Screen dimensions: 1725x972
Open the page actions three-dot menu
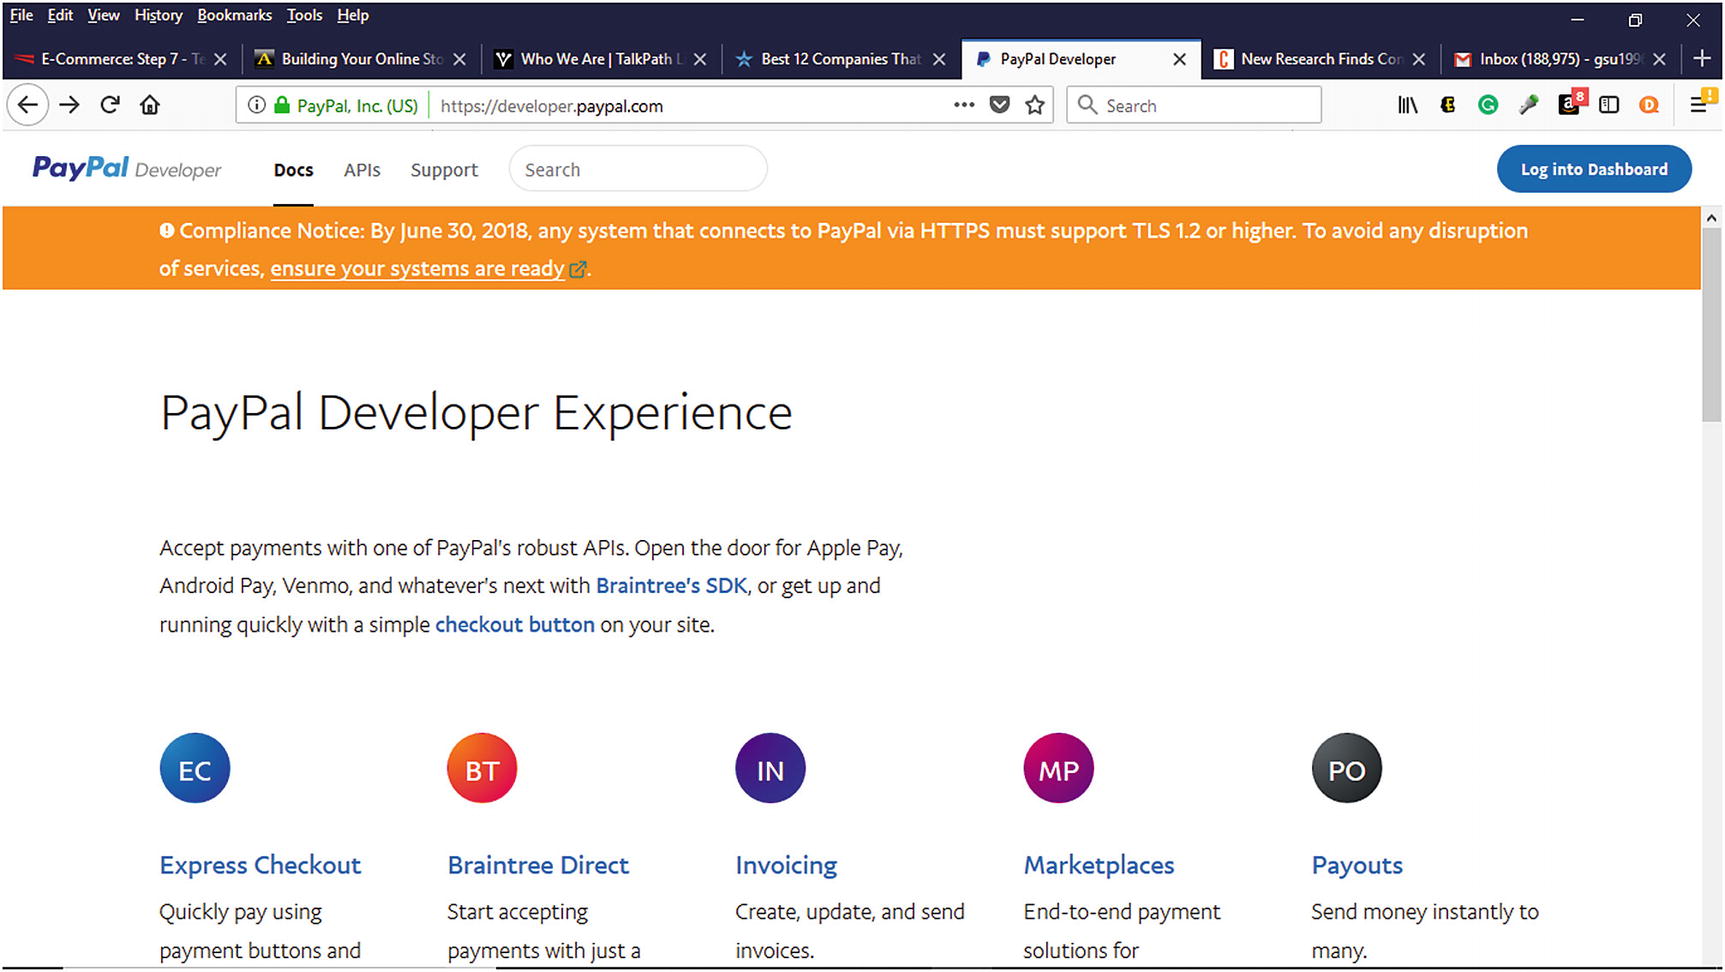point(963,105)
